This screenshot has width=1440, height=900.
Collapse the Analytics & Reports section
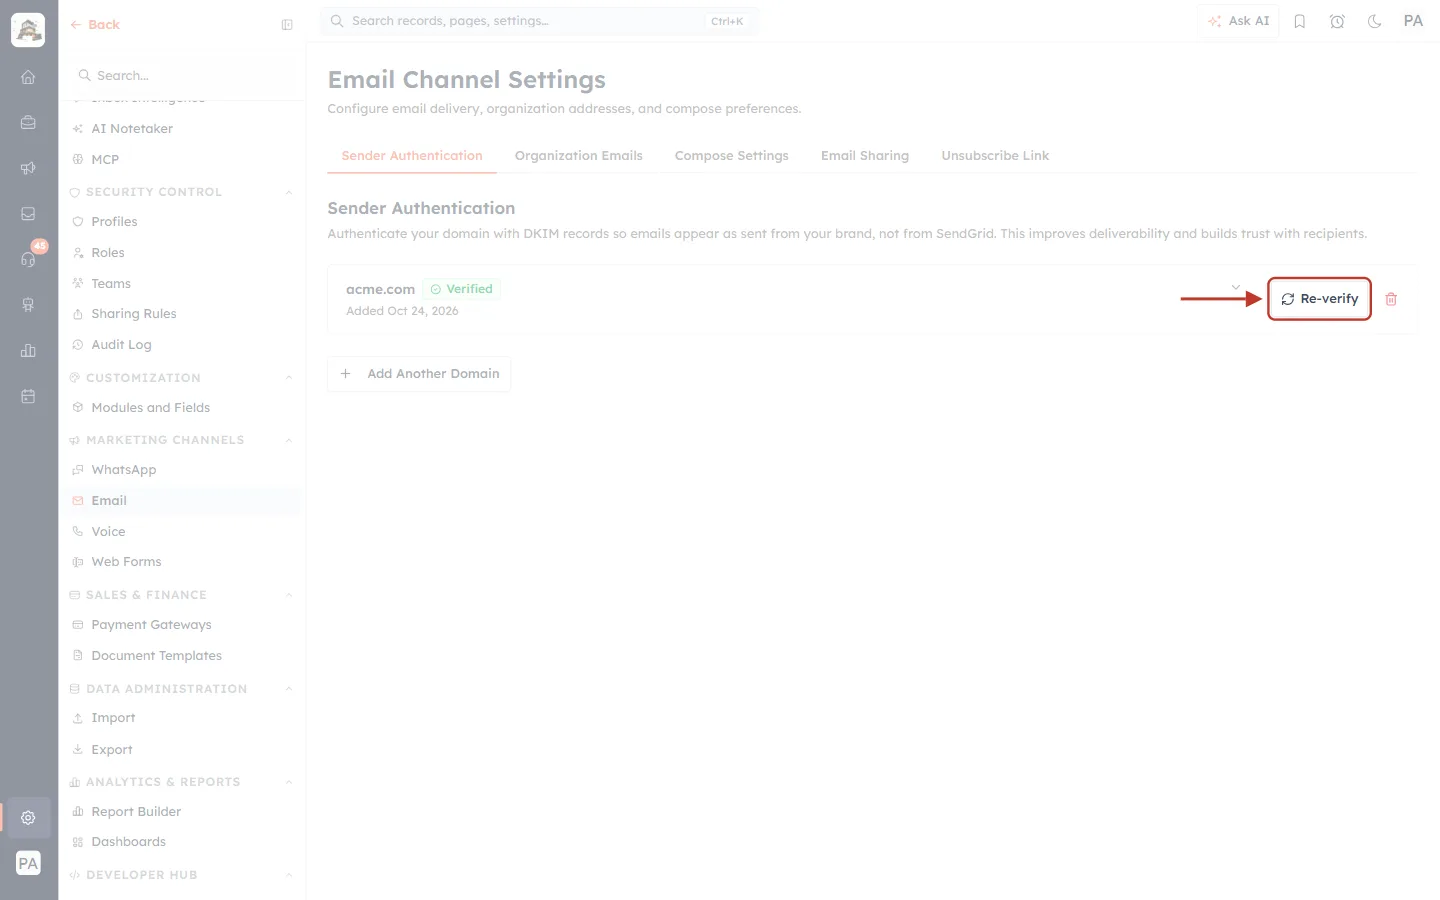289,782
